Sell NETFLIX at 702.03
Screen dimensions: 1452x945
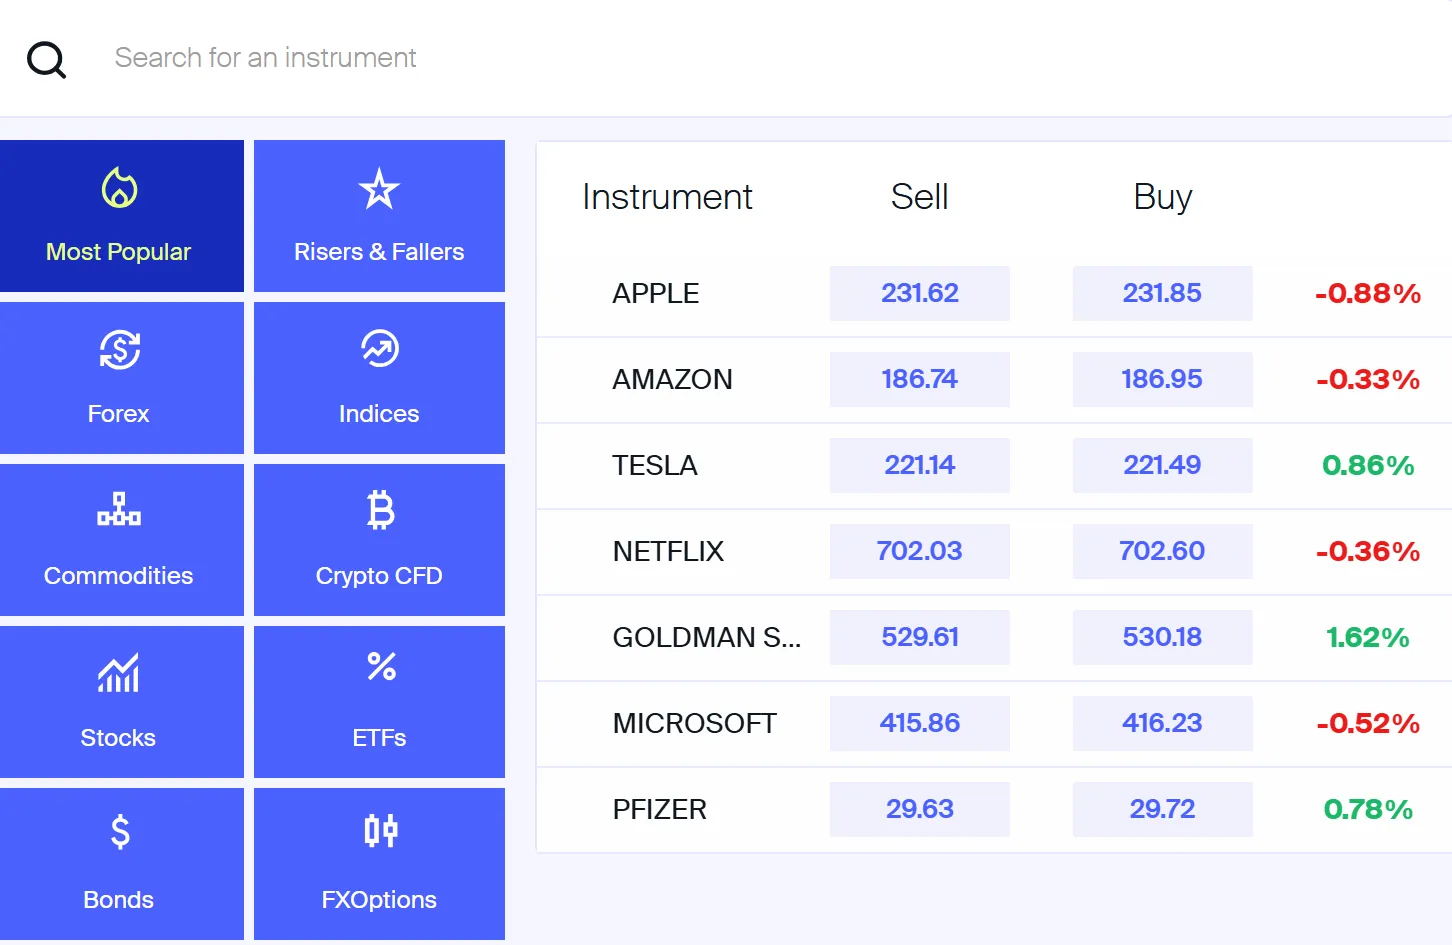(x=920, y=551)
